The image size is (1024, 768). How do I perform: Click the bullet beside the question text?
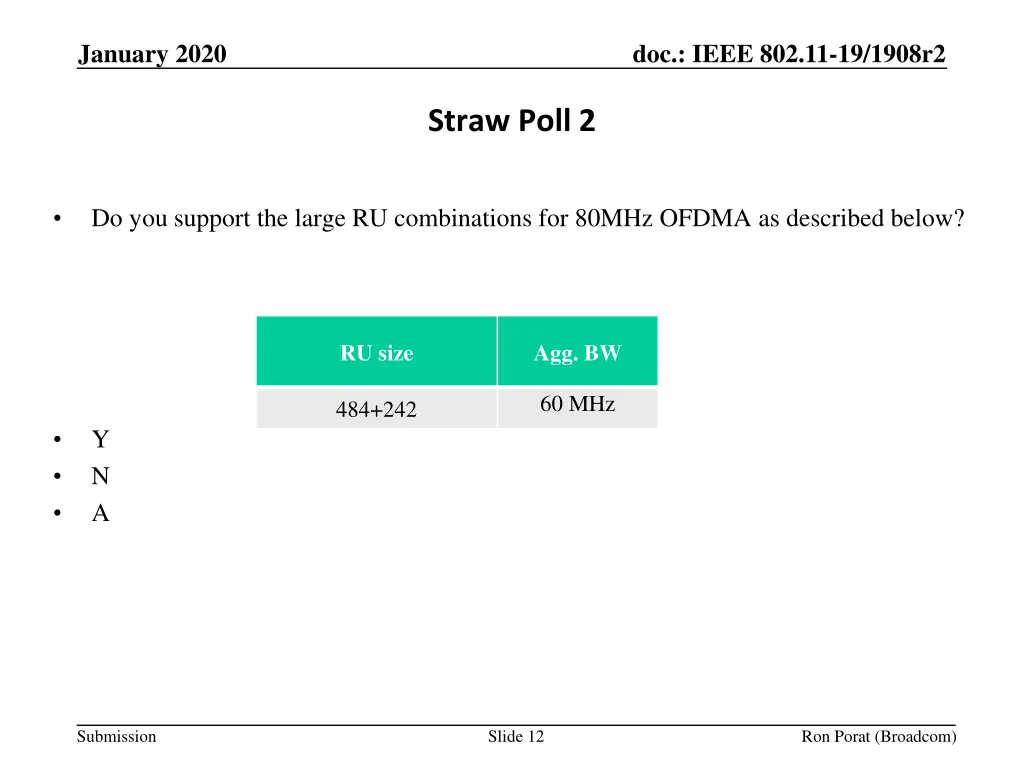click(61, 219)
